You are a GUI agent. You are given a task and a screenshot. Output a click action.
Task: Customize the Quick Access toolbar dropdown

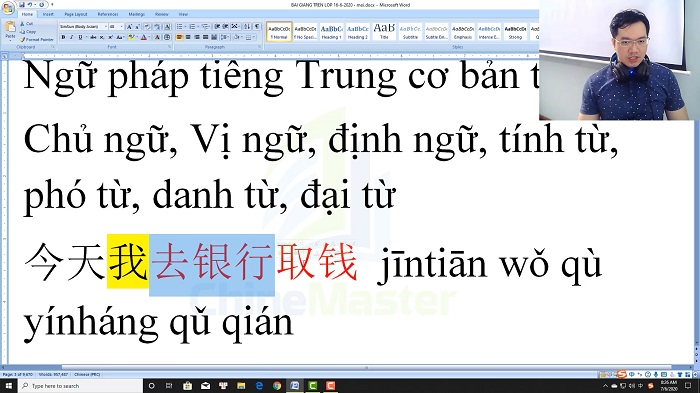[52, 4]
